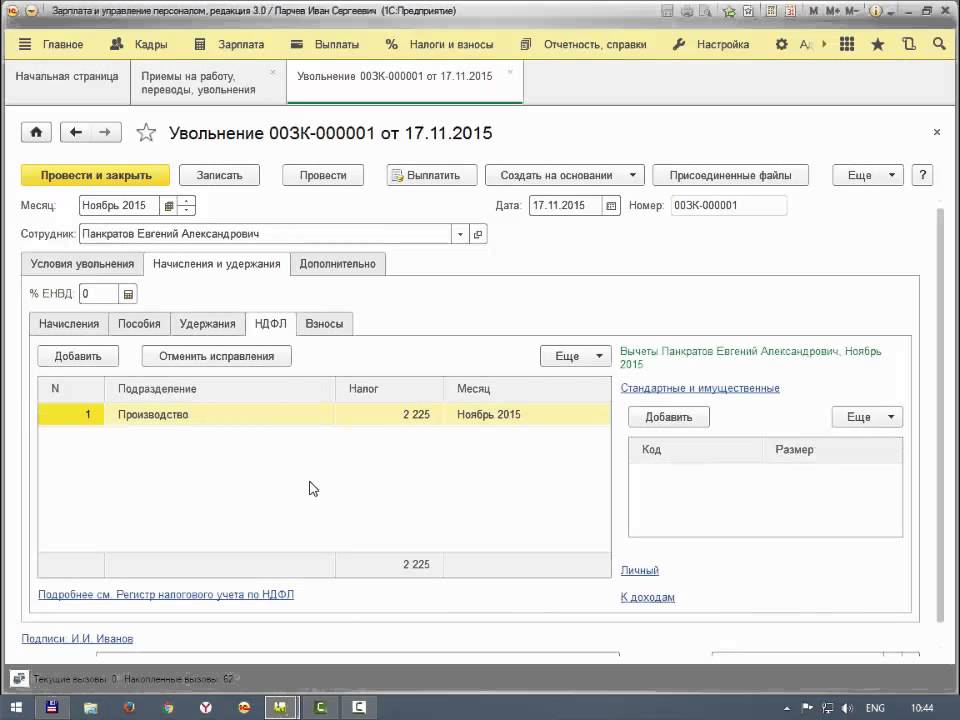
Task: Click the vertical scrollbar of the form
Action: (940, 416)
